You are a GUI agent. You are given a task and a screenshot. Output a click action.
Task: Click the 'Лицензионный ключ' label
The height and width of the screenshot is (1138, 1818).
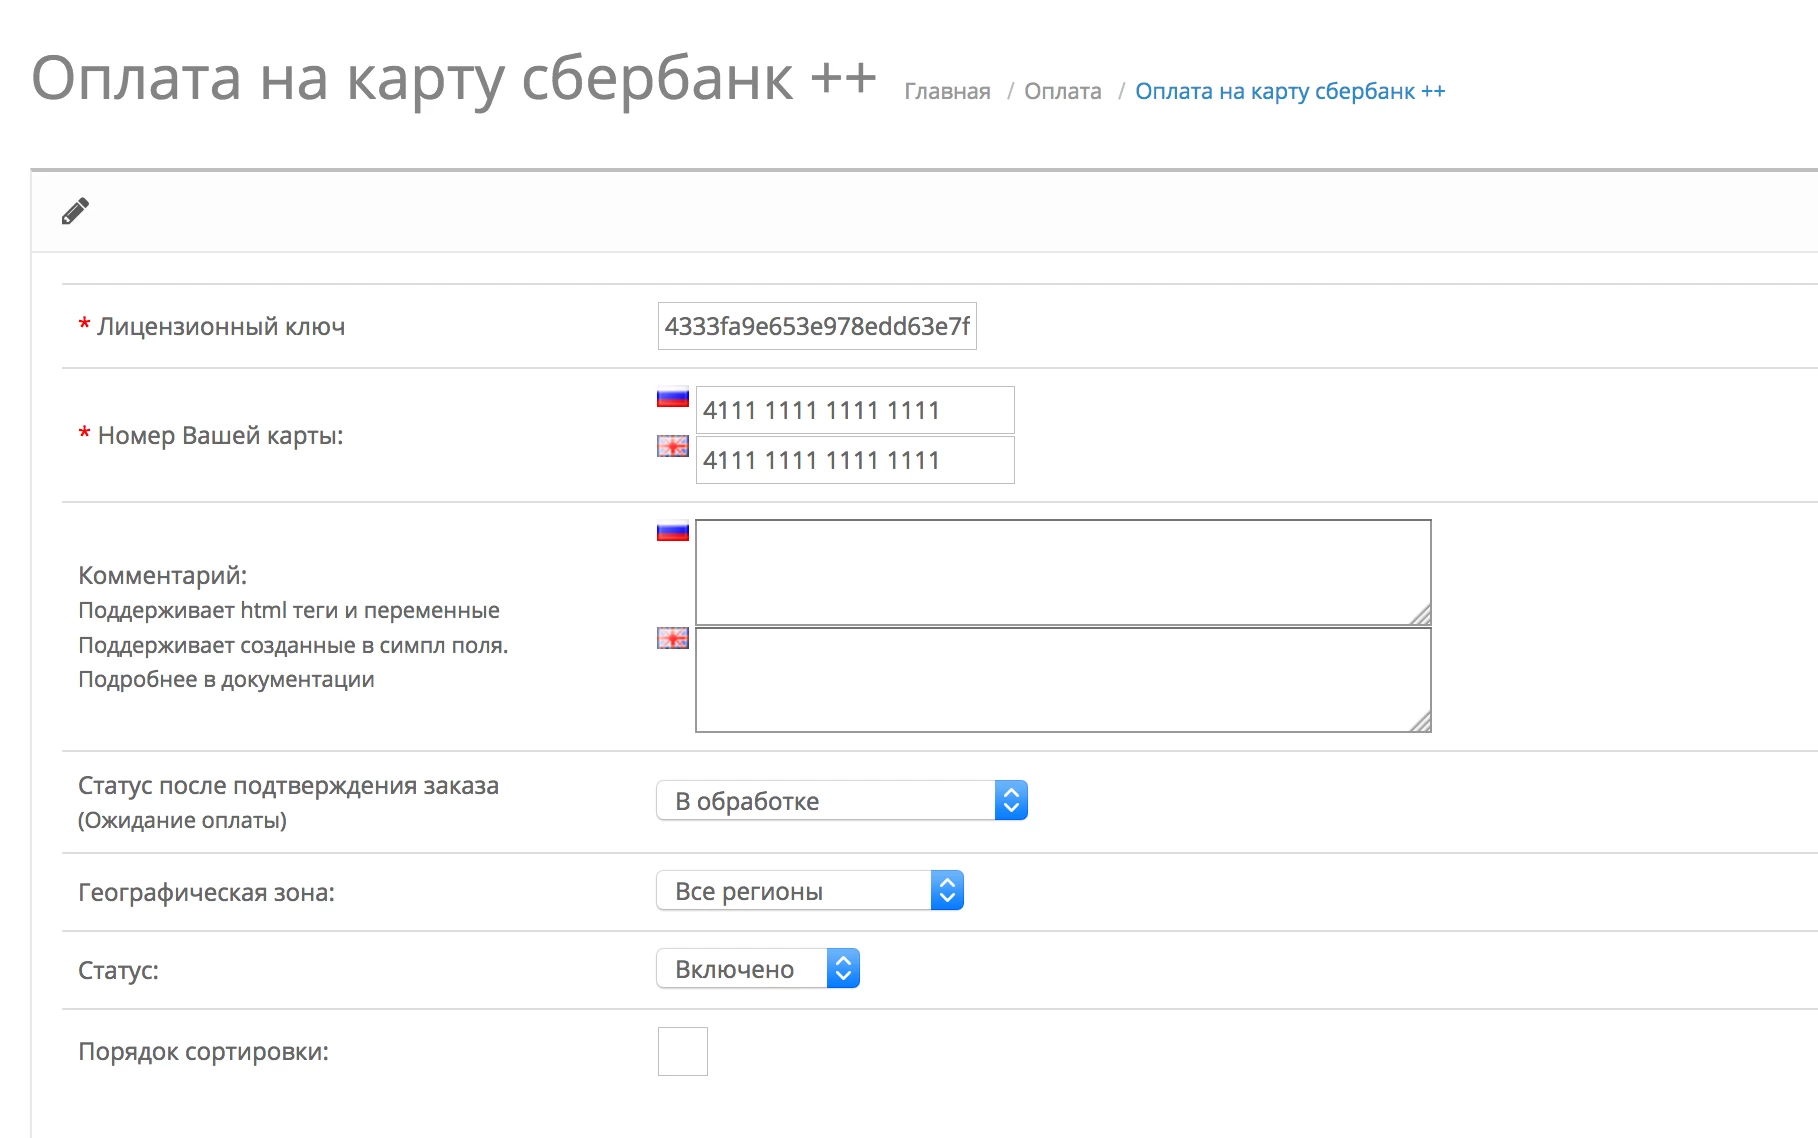[x=221, y=327]
